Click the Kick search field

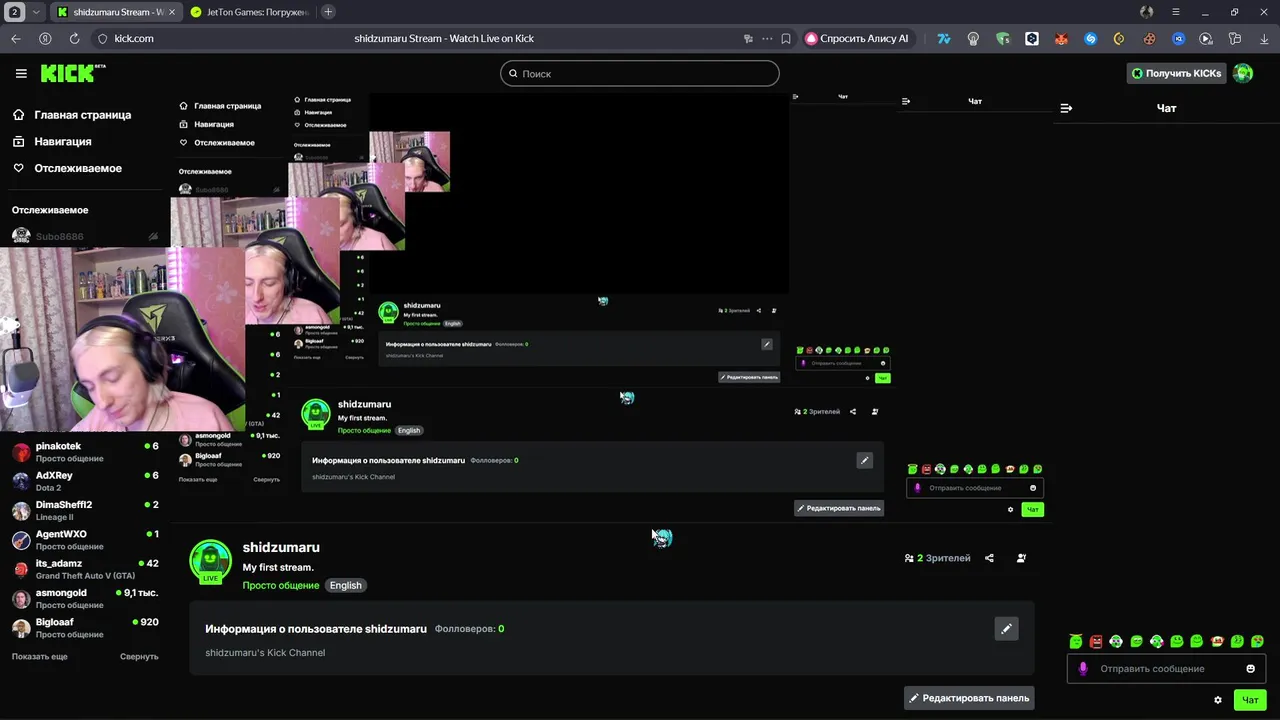(640, 73)
